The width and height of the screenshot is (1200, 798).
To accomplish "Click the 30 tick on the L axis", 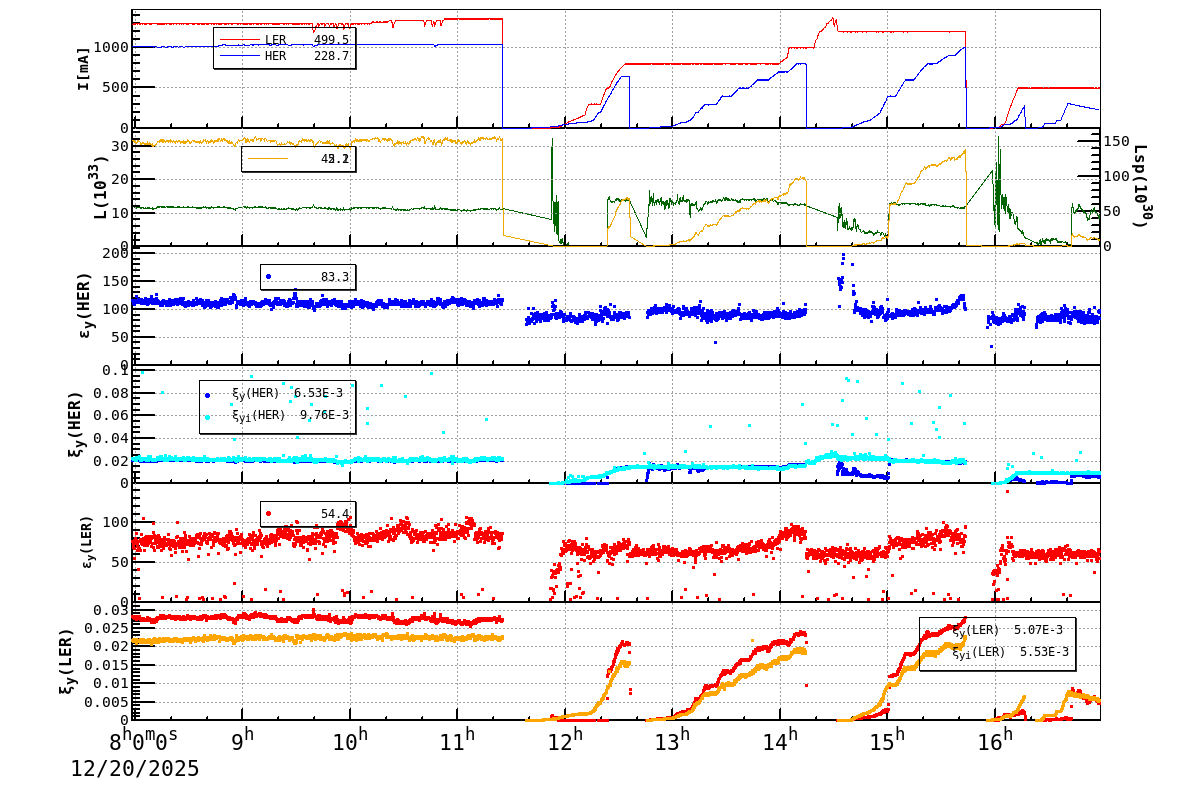I will click(119, 146).
